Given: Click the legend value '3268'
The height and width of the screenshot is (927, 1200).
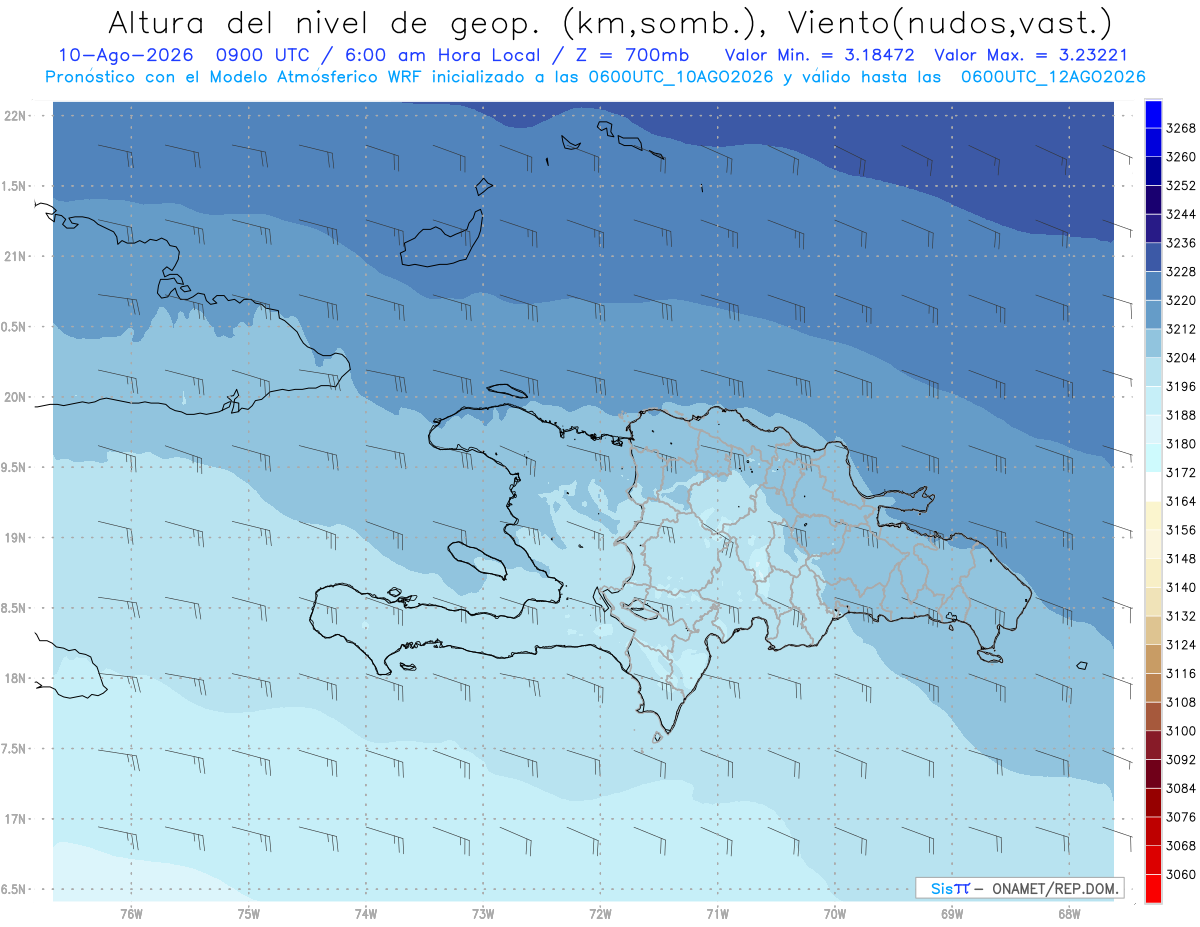Looking at the screenshot, I should (1181, 128).
